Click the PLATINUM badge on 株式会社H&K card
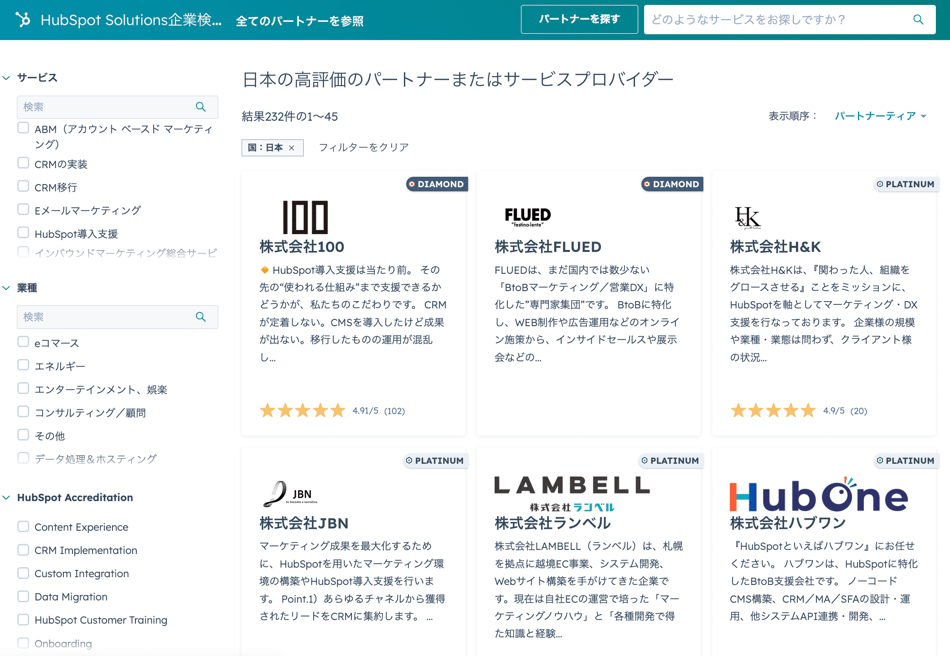The image size is (950, 656). click(906, 184)
